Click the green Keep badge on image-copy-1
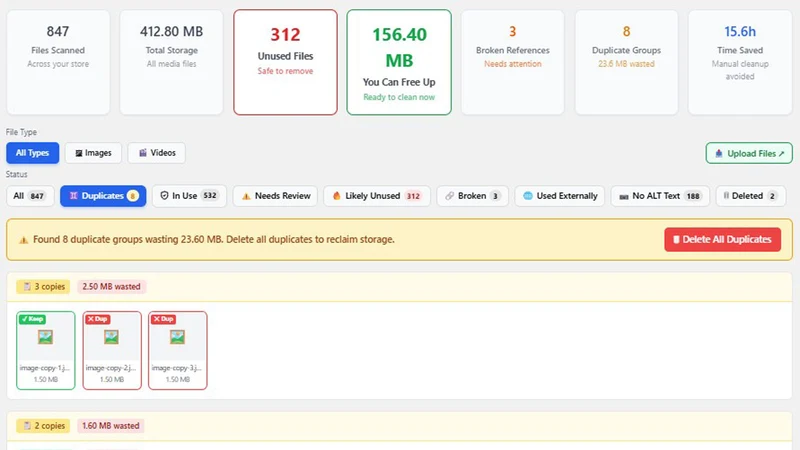 coord(32,319)
